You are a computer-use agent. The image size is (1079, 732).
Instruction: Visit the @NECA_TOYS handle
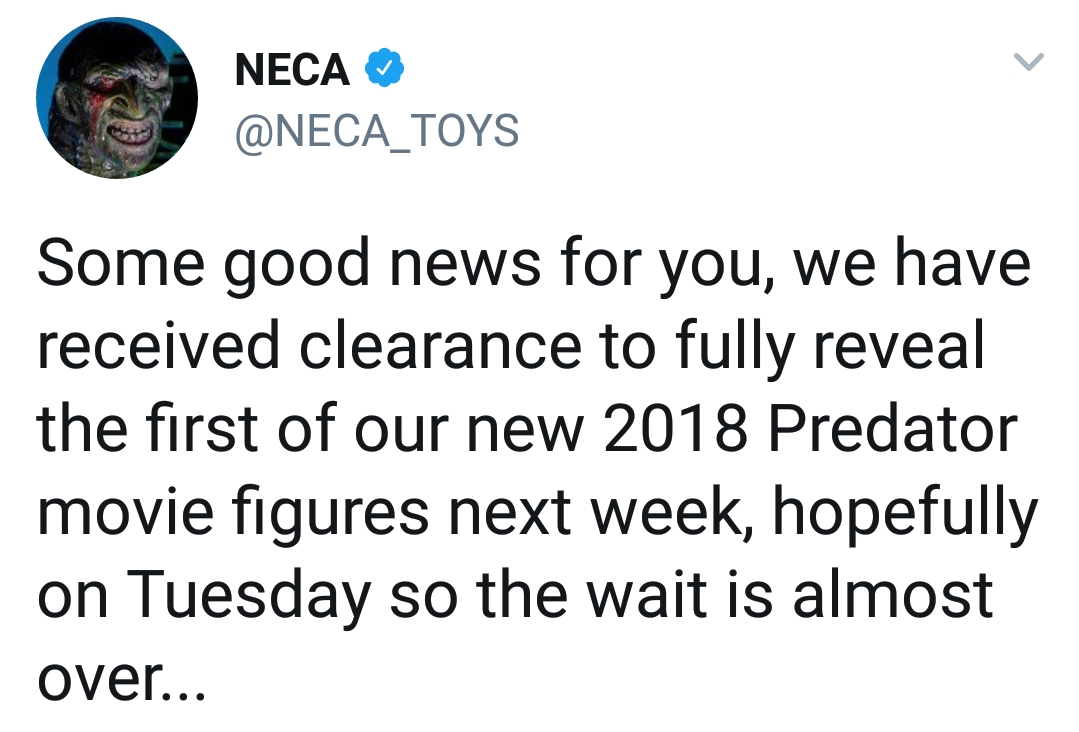(376, 131)
